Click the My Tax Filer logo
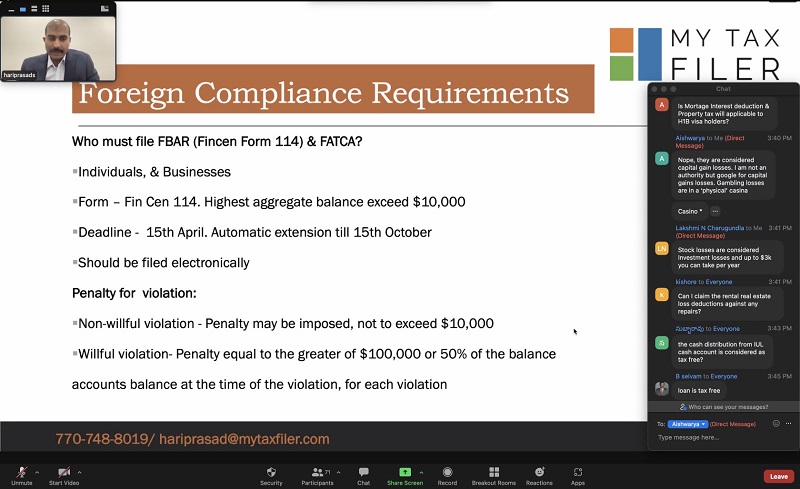The image size is (800, 489). click(695, 55)
